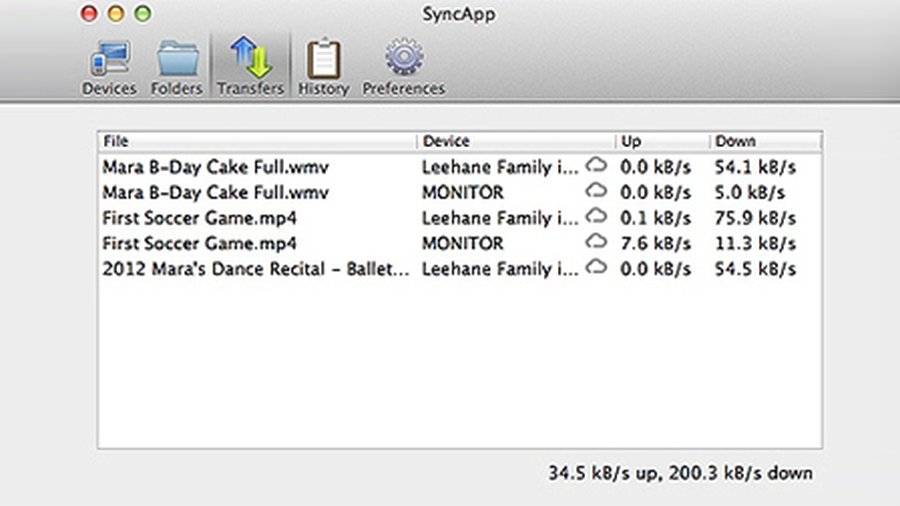Image resolution: width=900 pixels, height=506 pixels.
Task: Sort transfers by the File column header
Action: 256,141
